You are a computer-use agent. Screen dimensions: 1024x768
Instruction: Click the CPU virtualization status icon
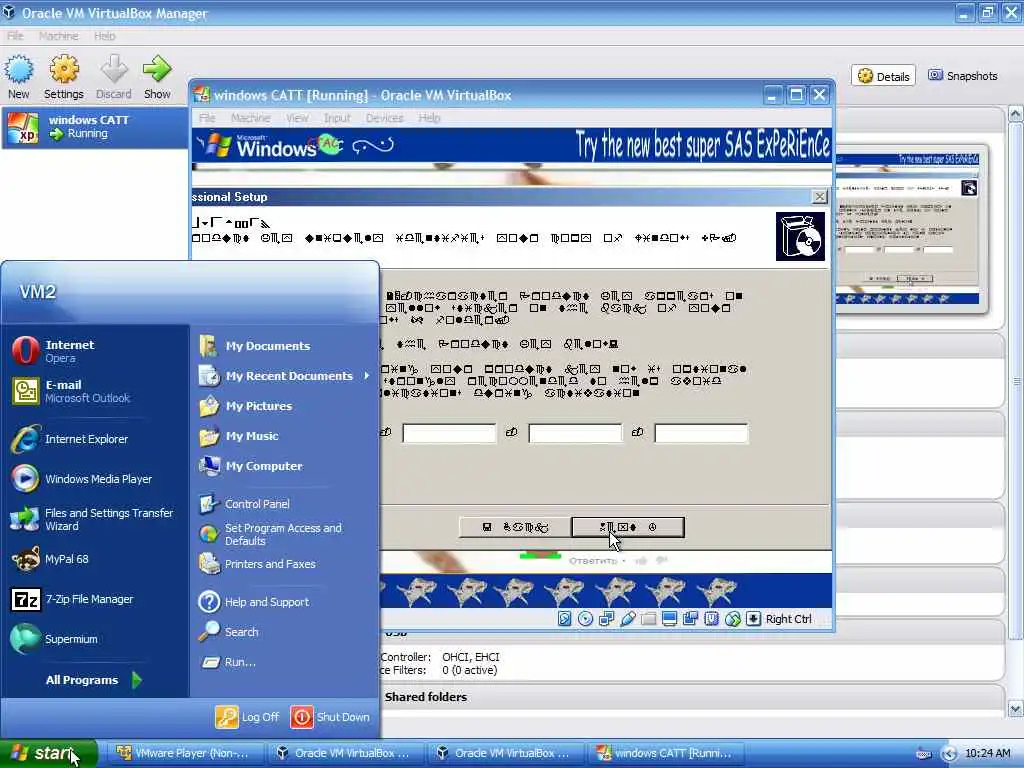coord(711,618)
